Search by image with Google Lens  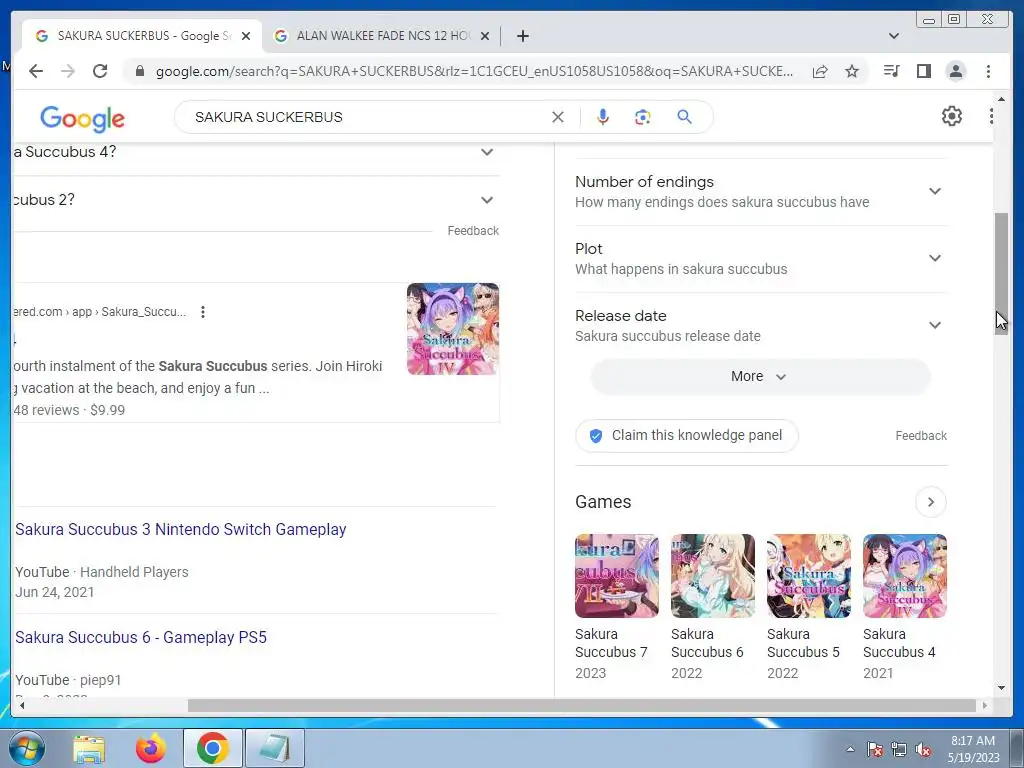643,117
